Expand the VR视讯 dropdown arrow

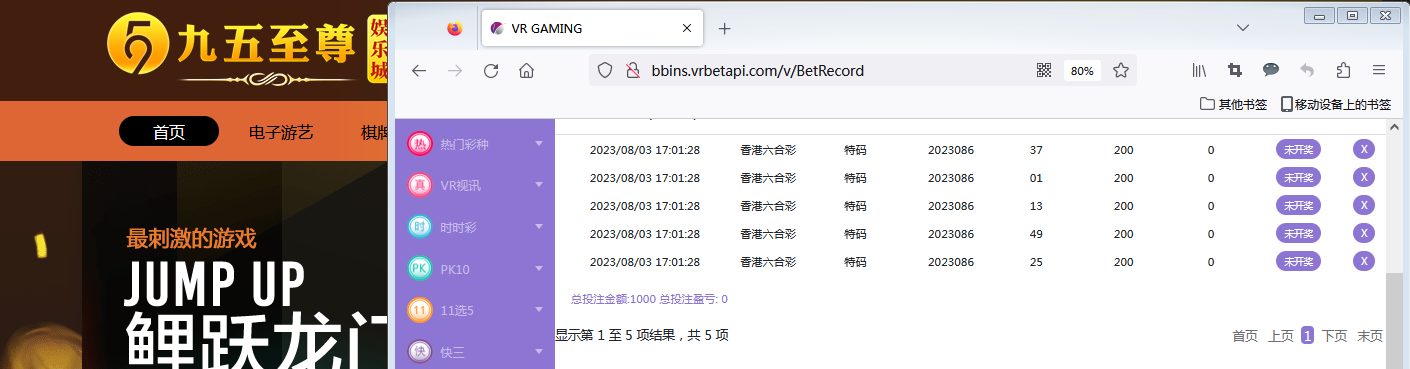pyautogui.click(x=539, y=185)
